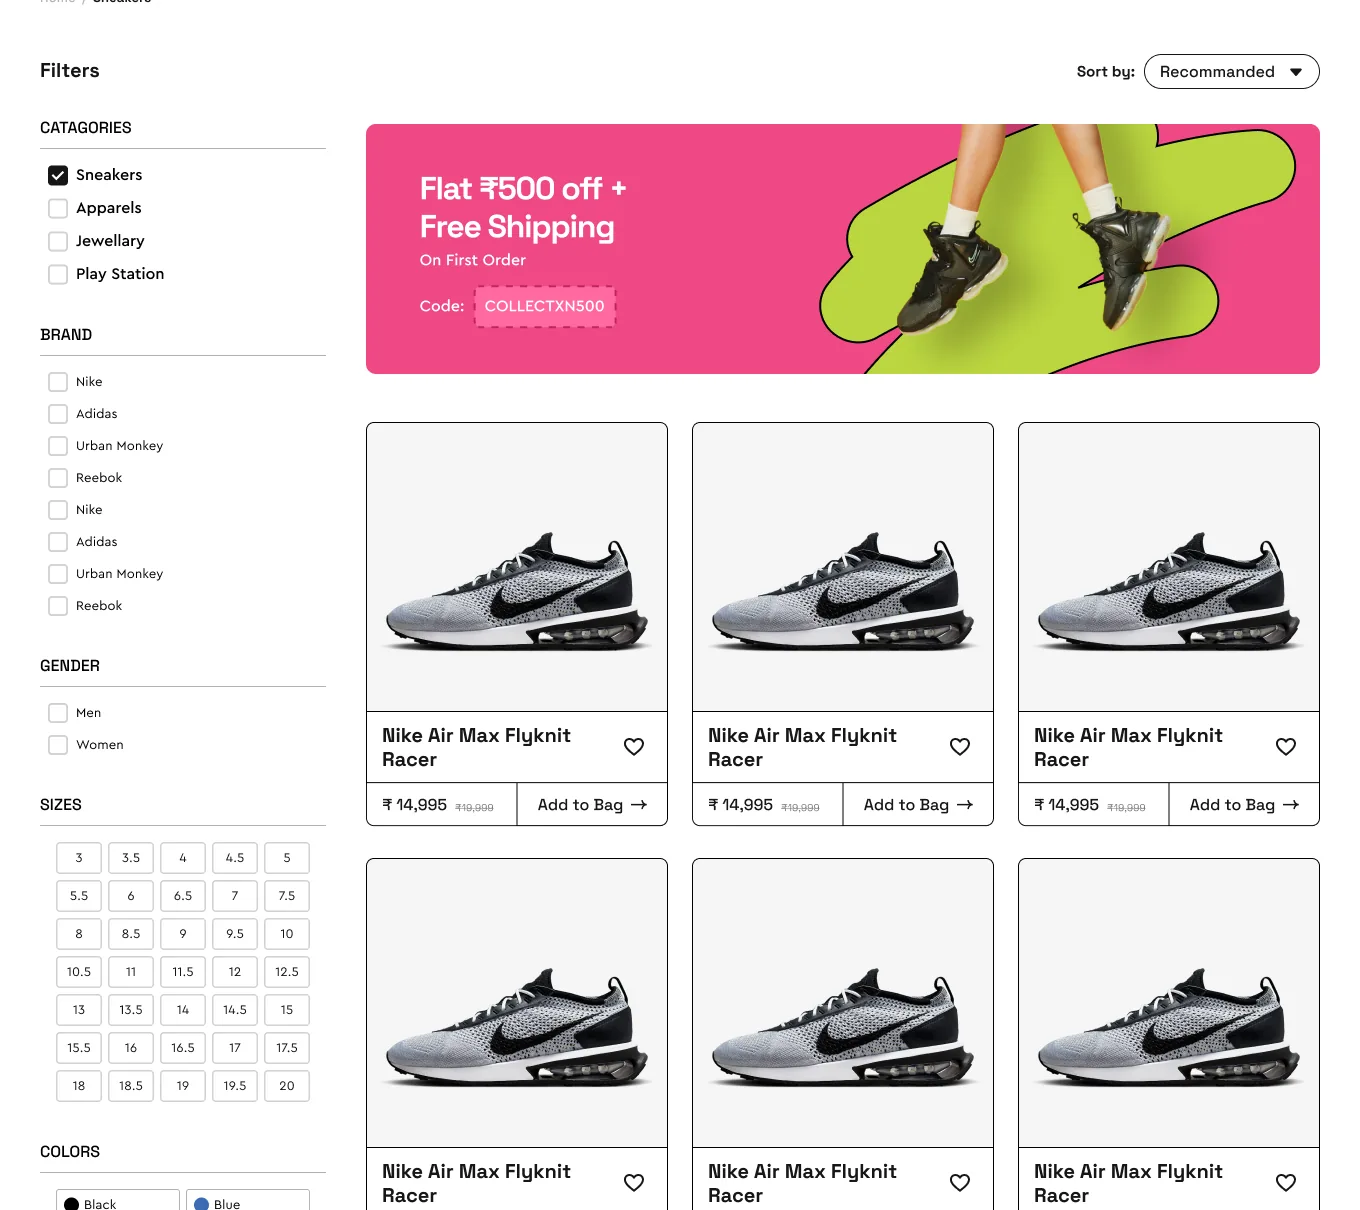Image resolution: width=1360 pixels, height=1210 pixels.
Task: Click the ₹ 14,995 price on top-left card
Action: pos(415,805)
